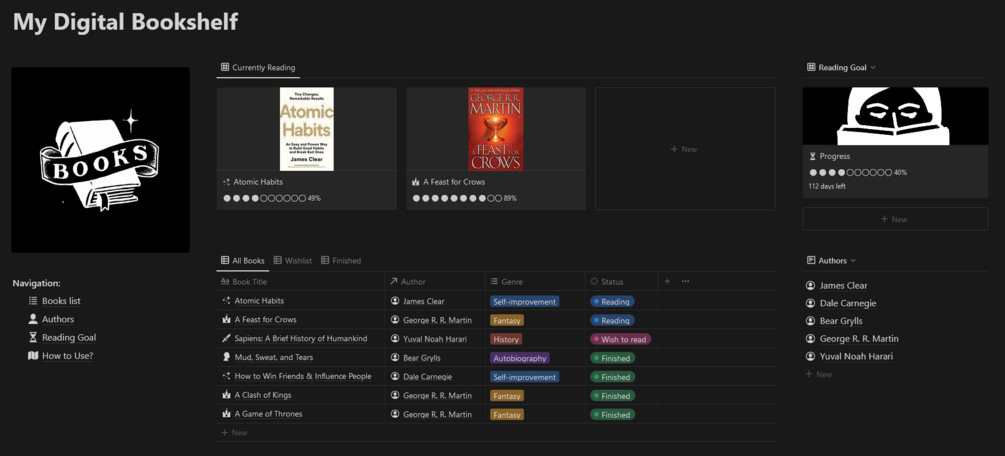This screenshot has height=456, width=1005.
Task: Open A Feast for Crows book cover
Action: pos(495,129)
